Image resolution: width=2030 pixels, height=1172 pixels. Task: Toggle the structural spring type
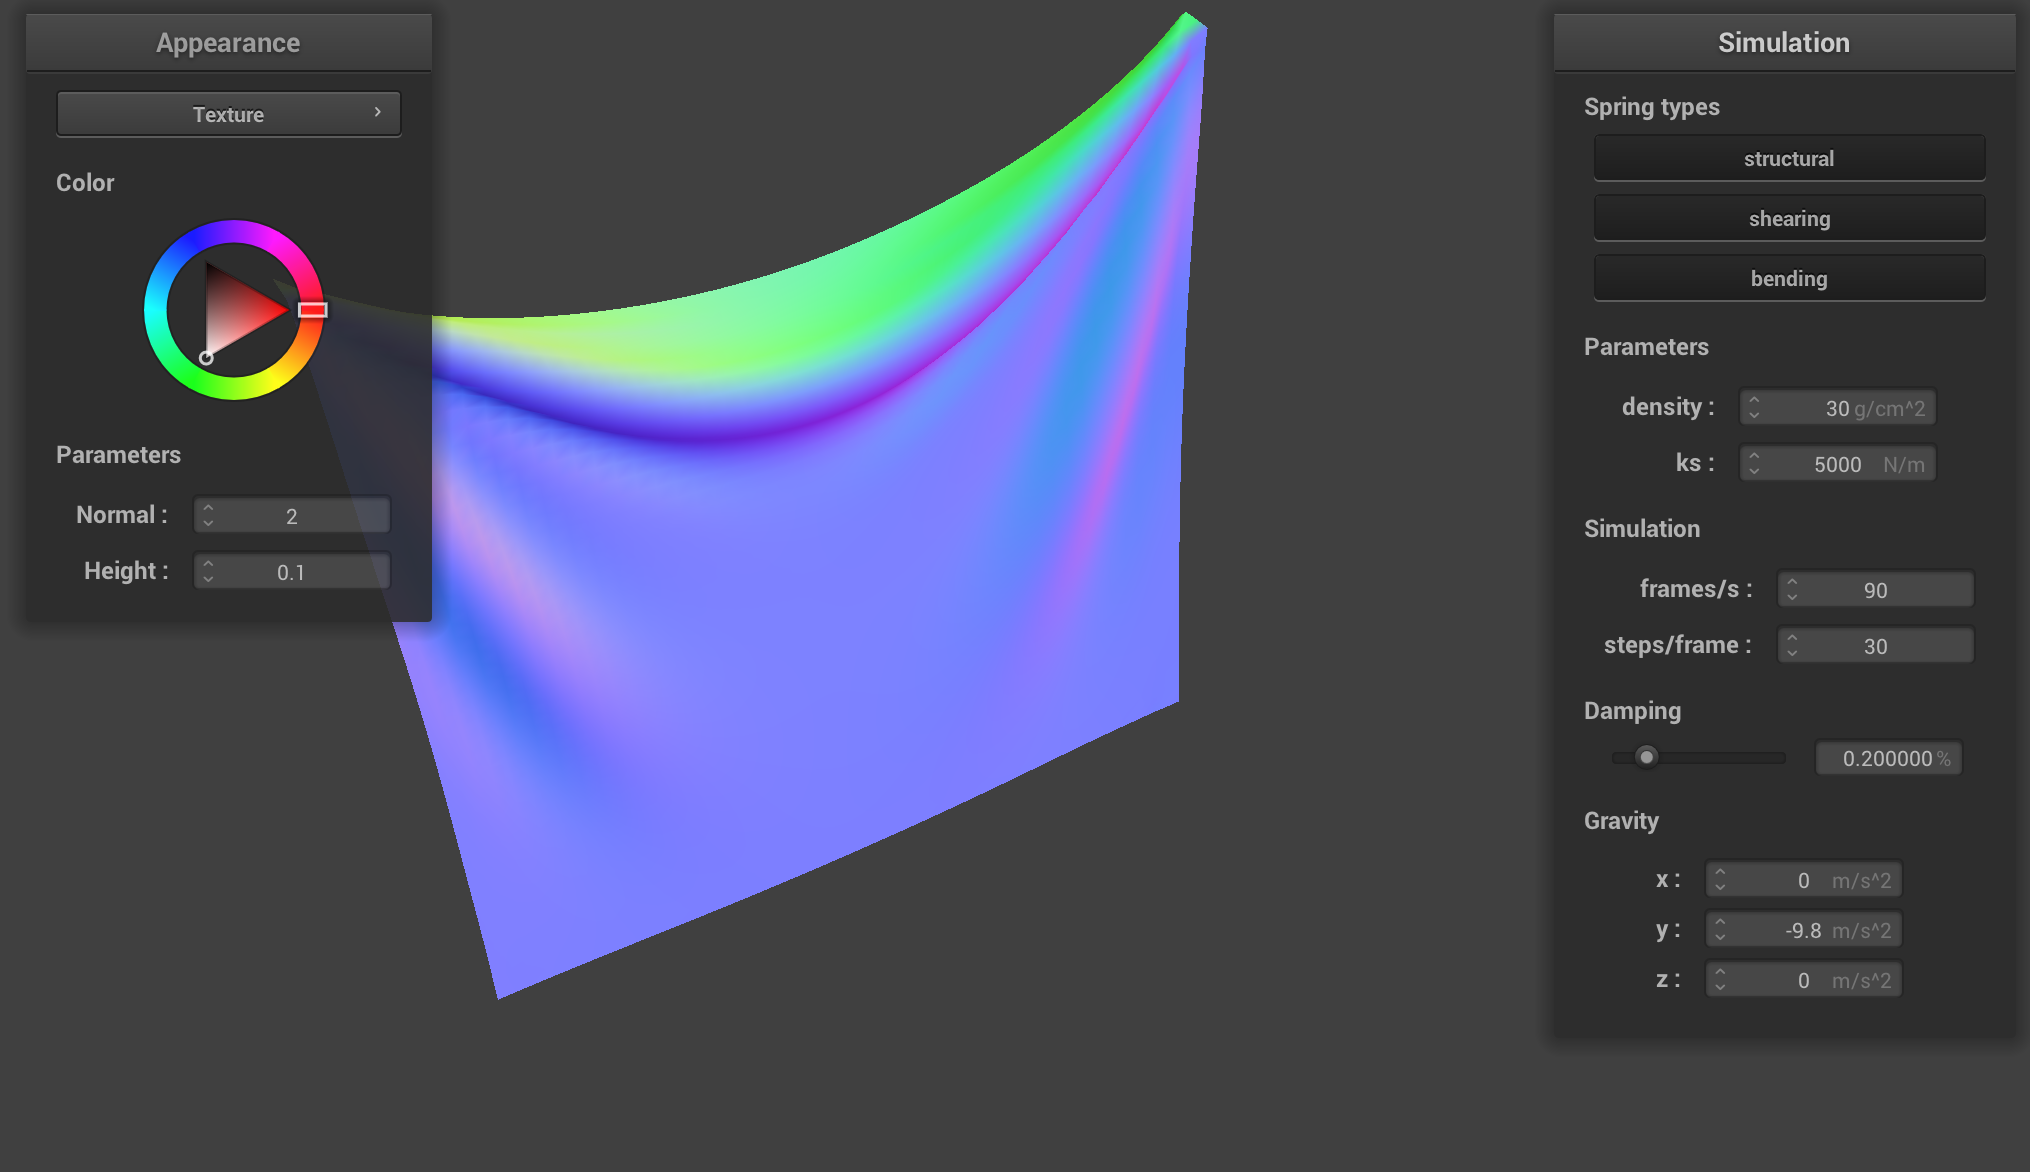point(1789,158)
